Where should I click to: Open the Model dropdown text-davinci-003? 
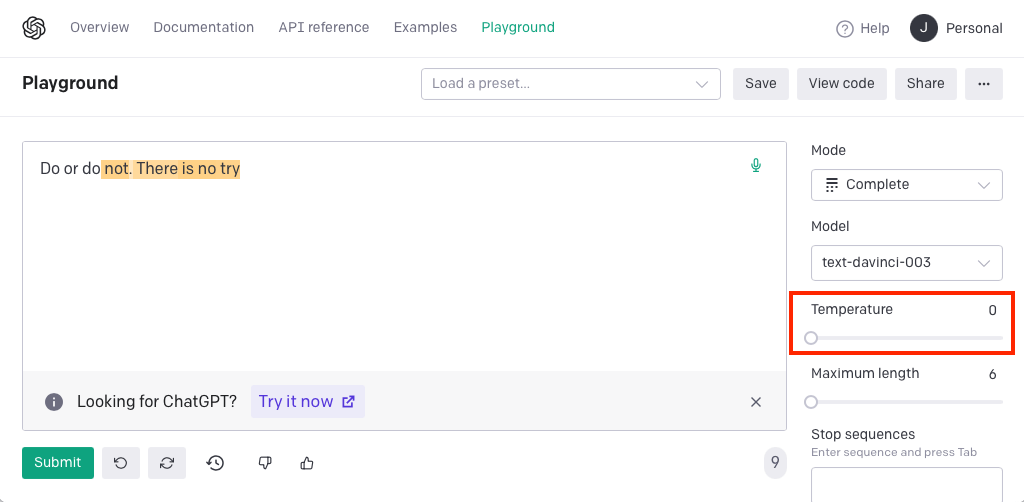[x=906, y=263]
